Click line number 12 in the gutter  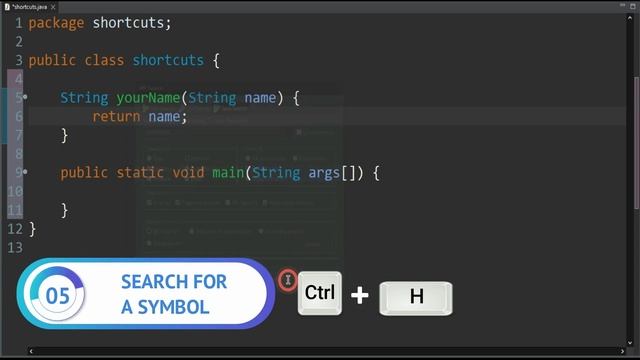coord(15,229)
